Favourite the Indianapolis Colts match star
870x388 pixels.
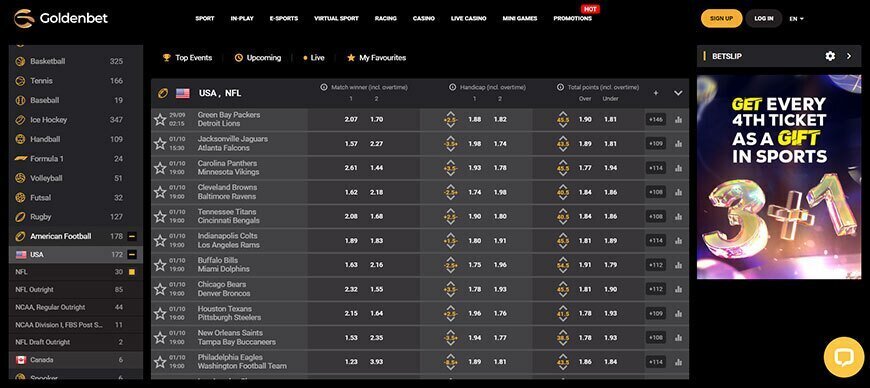pyautogui.click(x=160, y=240)
